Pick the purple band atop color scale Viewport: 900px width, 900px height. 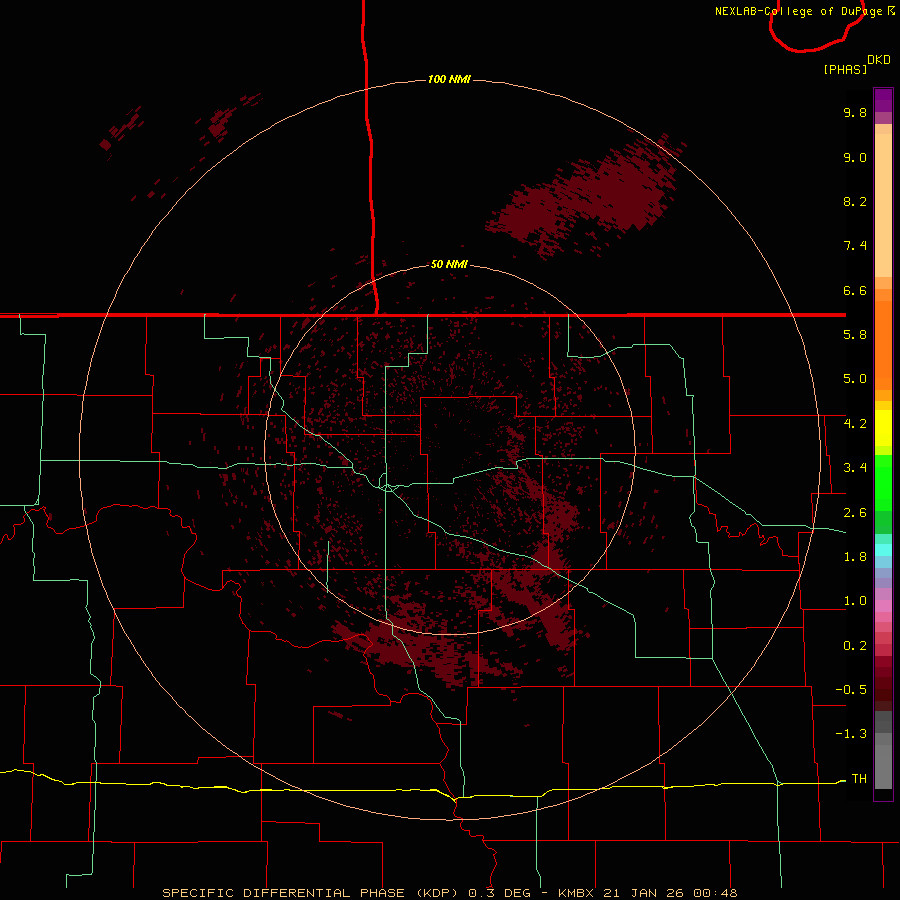click(x=883, y=100)
